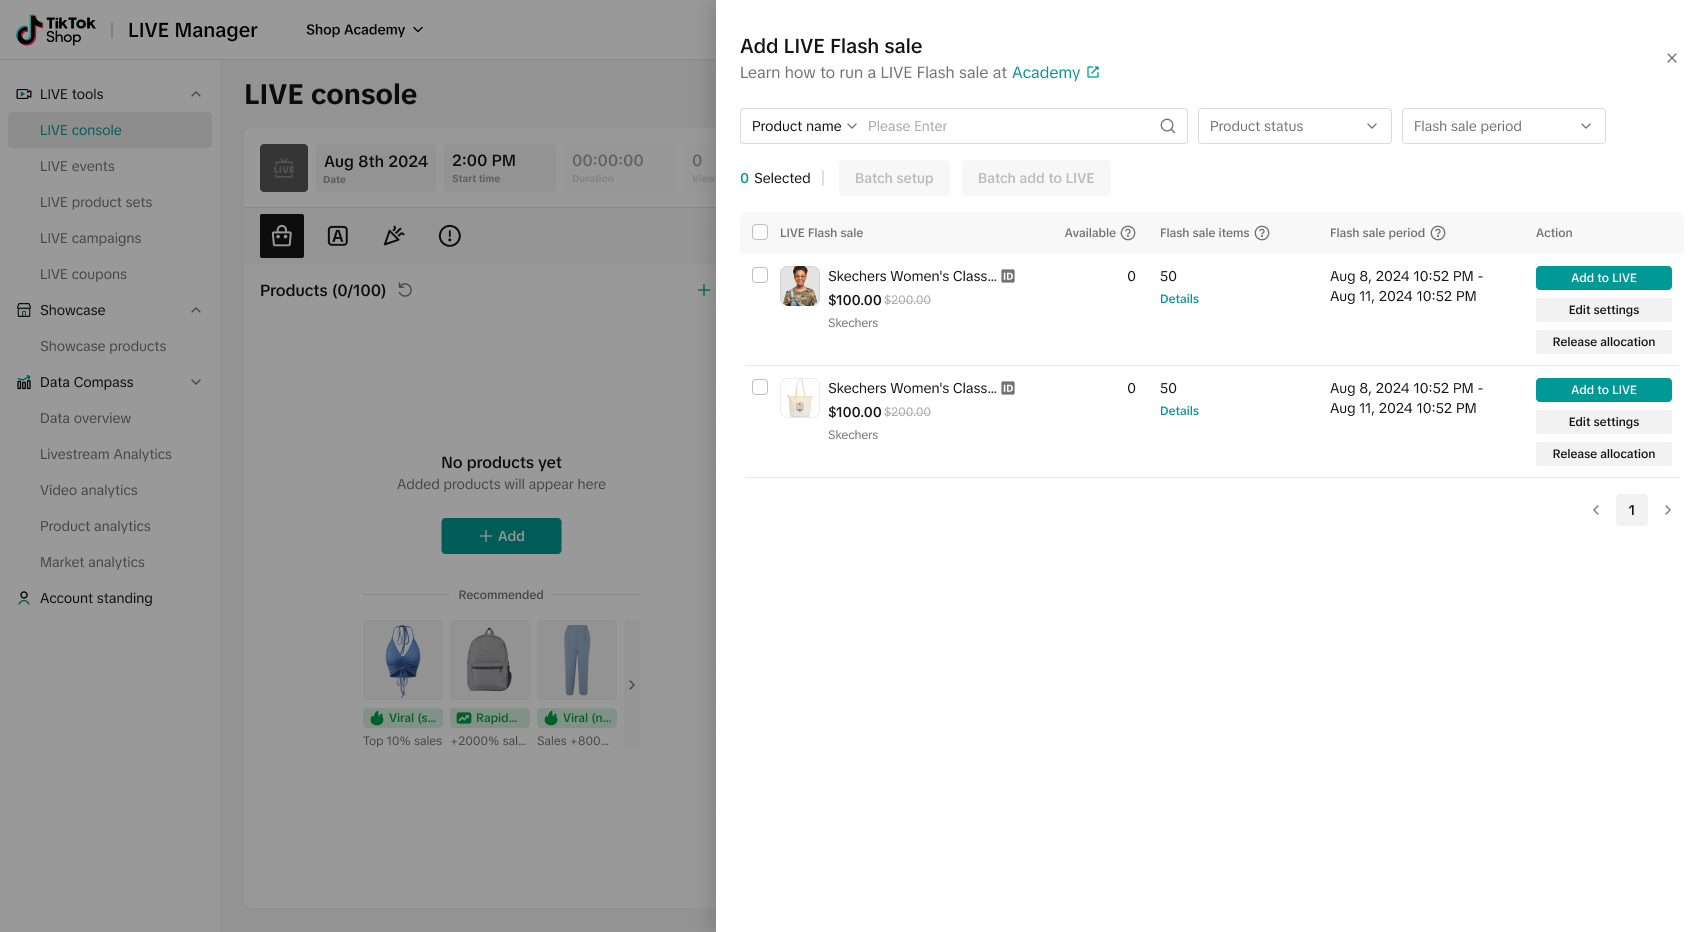Open the Academy external link icon
The width and height of the screenshot is (1708, 932).
coord(1093,72)
